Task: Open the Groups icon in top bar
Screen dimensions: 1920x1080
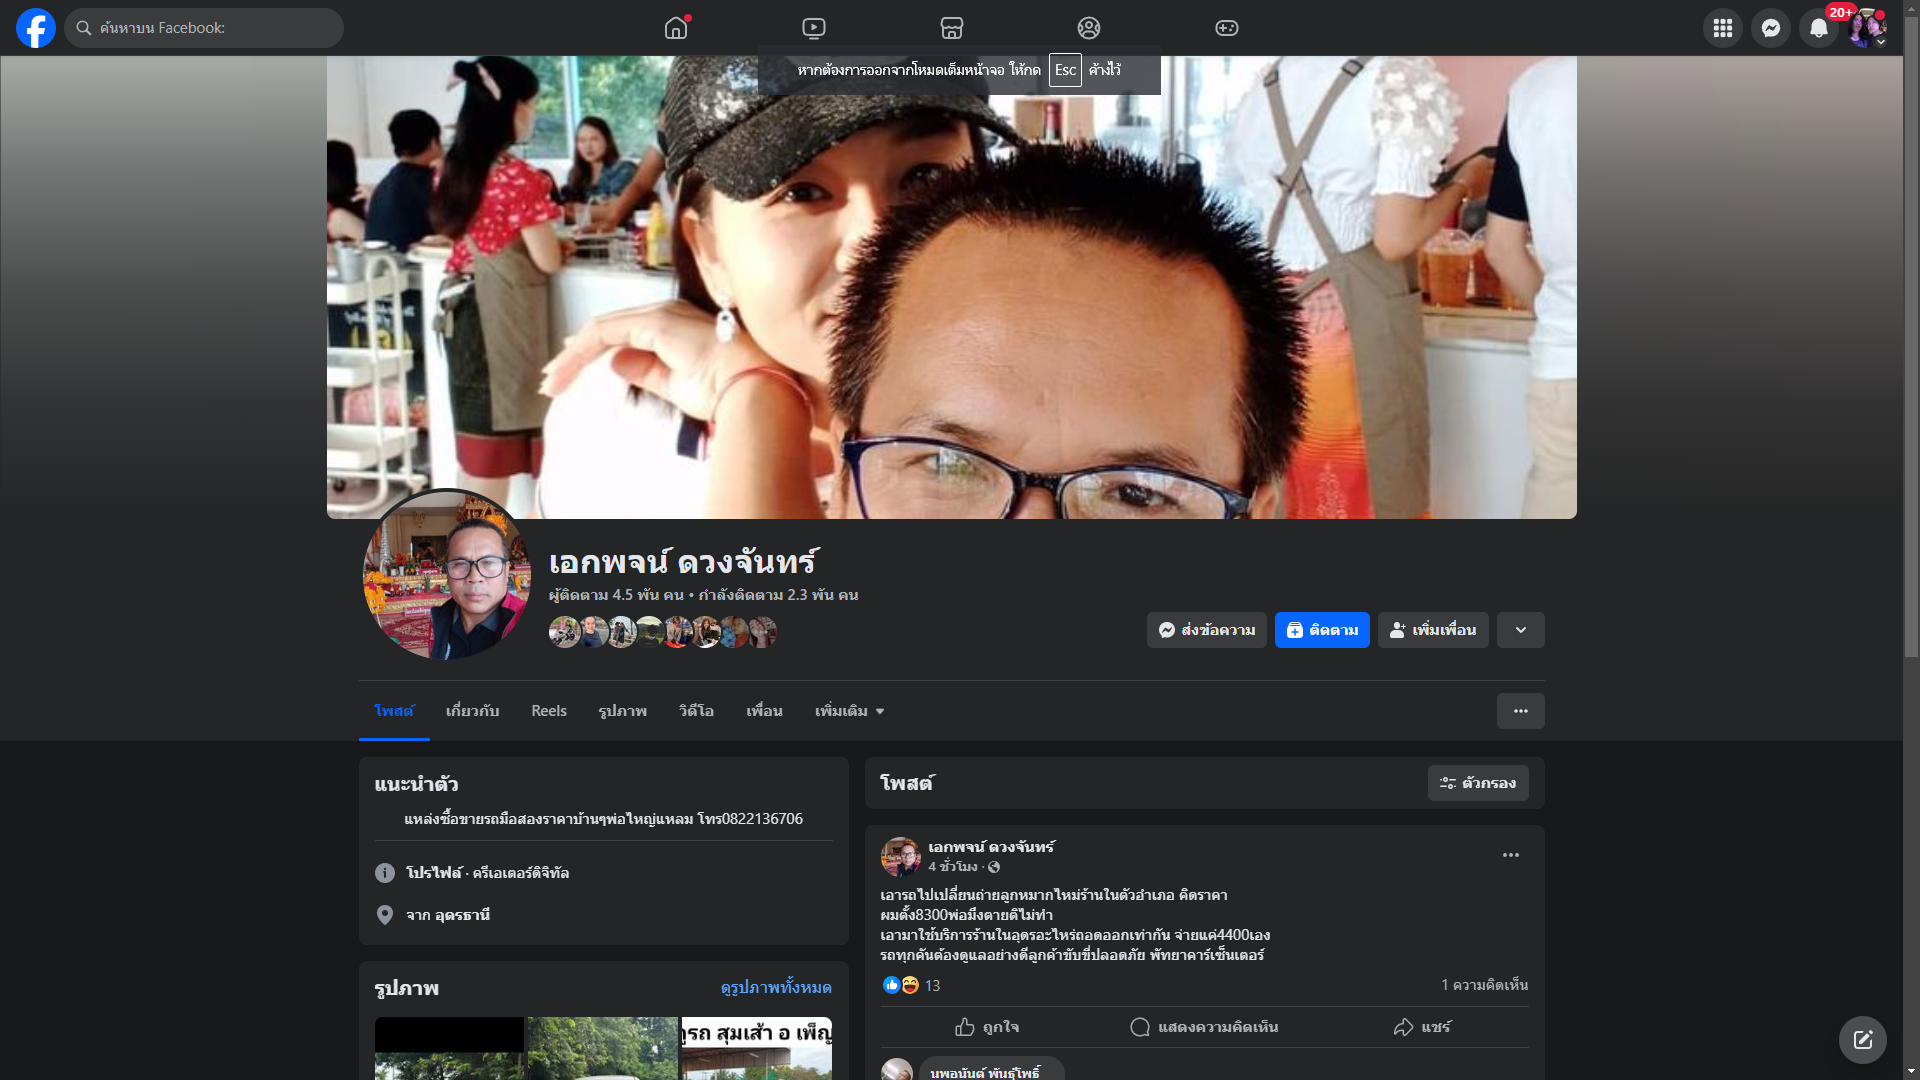Action: (1089, 28)
